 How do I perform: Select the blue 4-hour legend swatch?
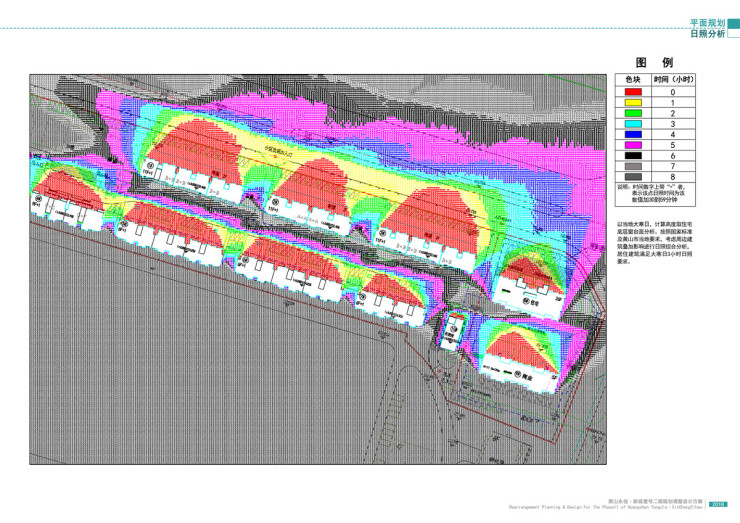632,135
